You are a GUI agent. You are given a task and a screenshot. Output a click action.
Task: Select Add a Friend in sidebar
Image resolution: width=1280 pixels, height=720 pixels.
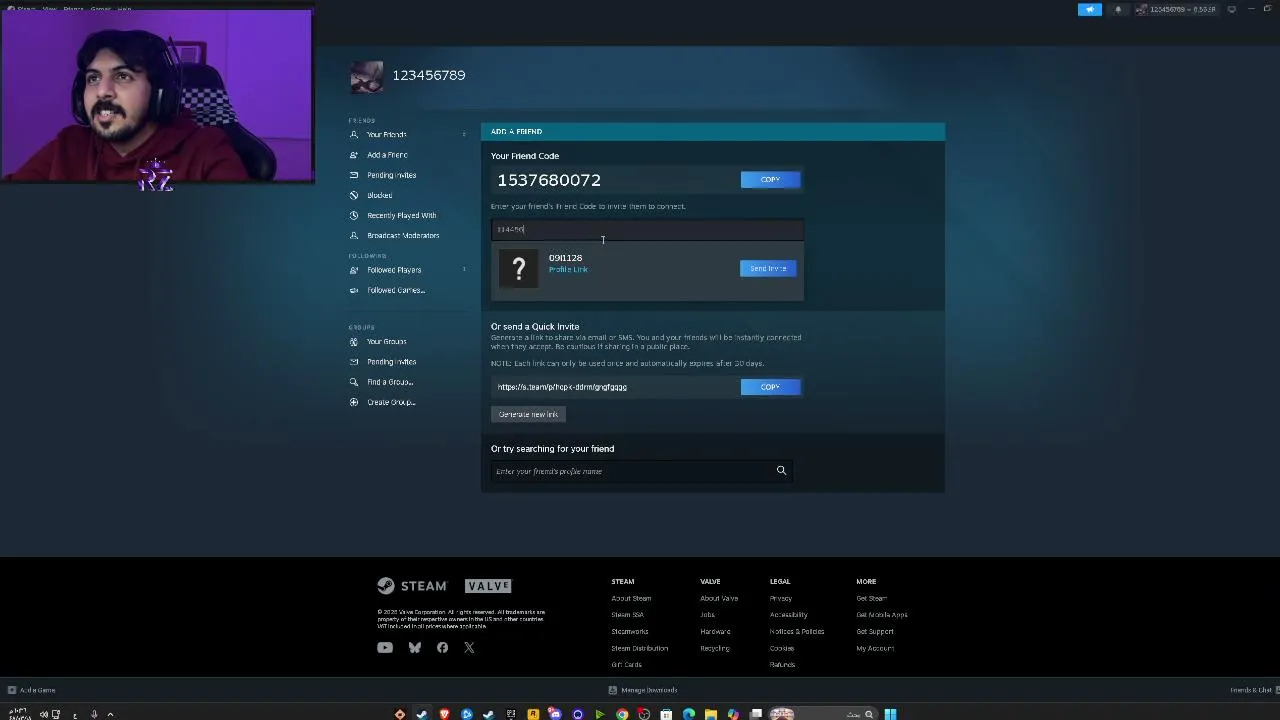point(387,155)
